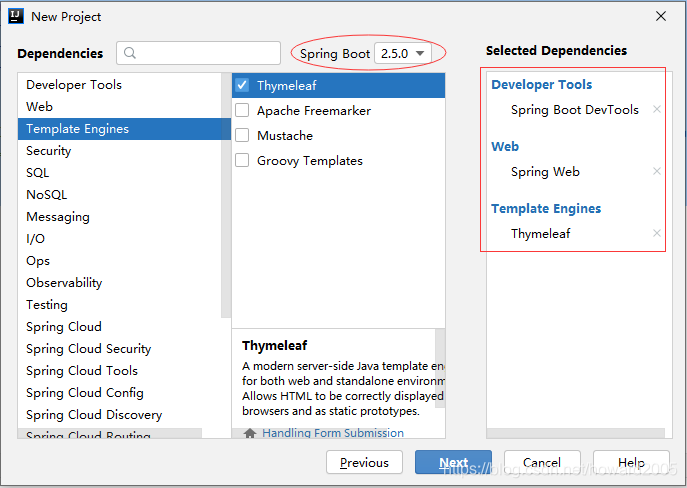Enable the Mustache checkbox
Viewport: 687px width, 488px height.
point(242,135)
